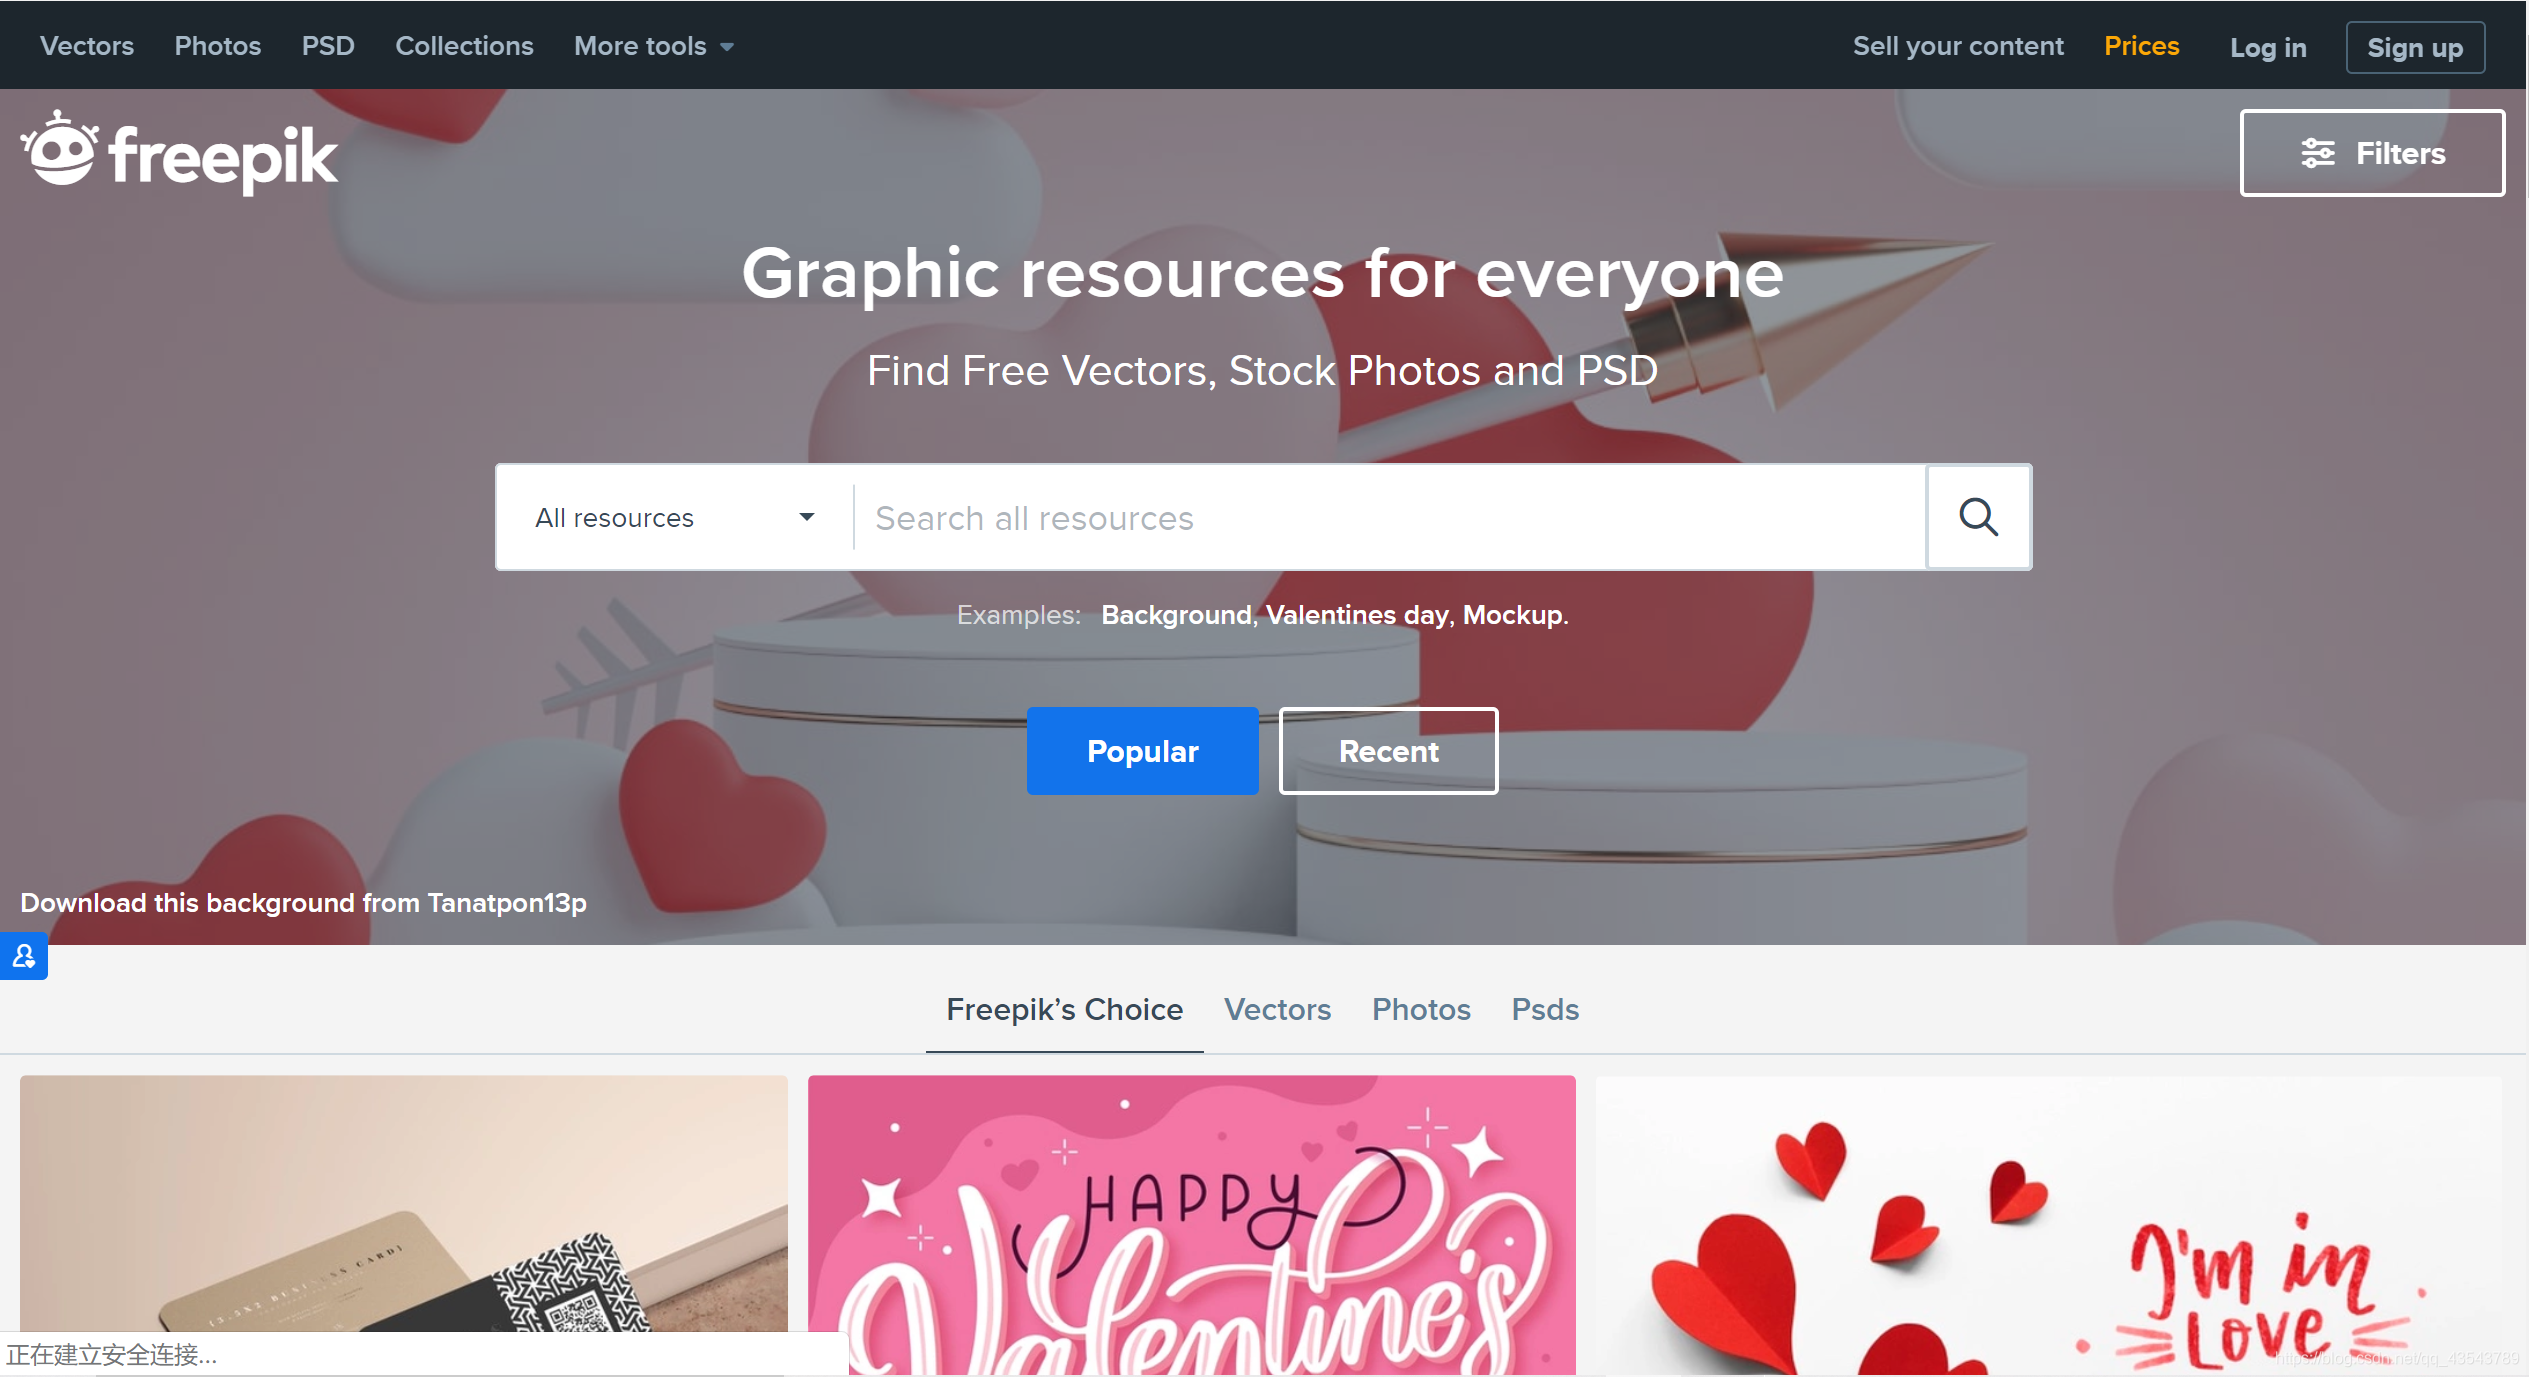Open the Happy Valentine's pink thumbnail
Screen dimensions: 2529x1377
click(x=1191, y=1225)
